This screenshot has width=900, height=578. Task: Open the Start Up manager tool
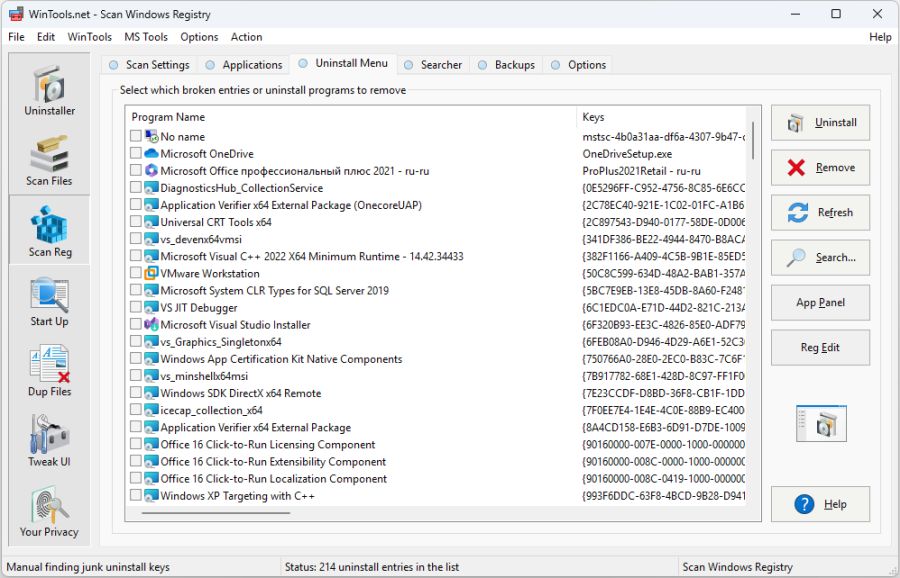(49, 301)
